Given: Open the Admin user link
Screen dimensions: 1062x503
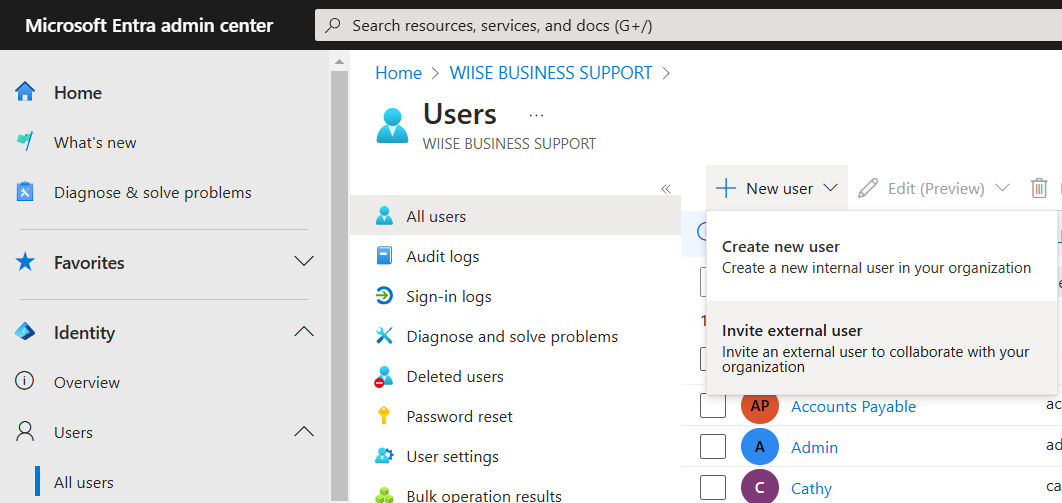Looking at the screenshot, I should (814, 447).
